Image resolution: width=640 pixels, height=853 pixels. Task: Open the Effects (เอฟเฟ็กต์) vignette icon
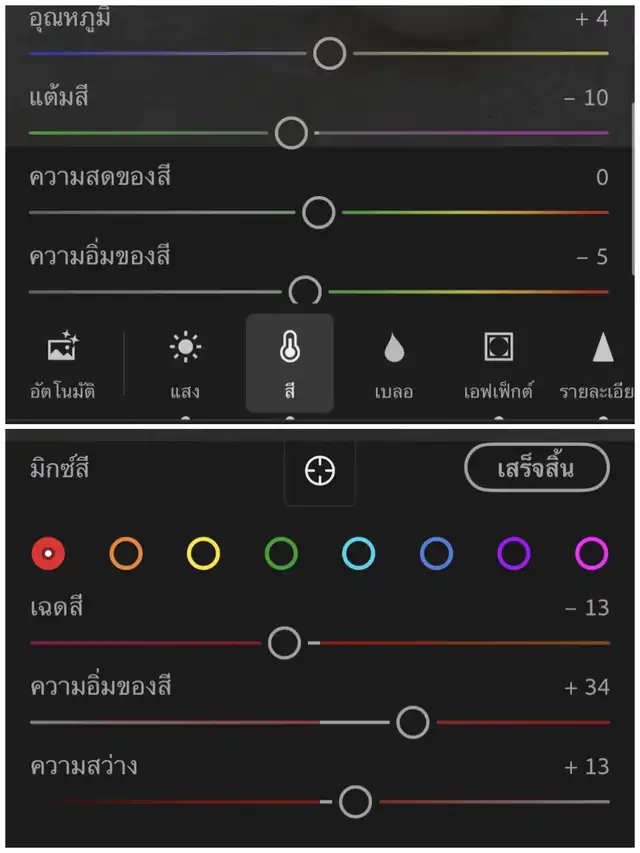[498, 348]
